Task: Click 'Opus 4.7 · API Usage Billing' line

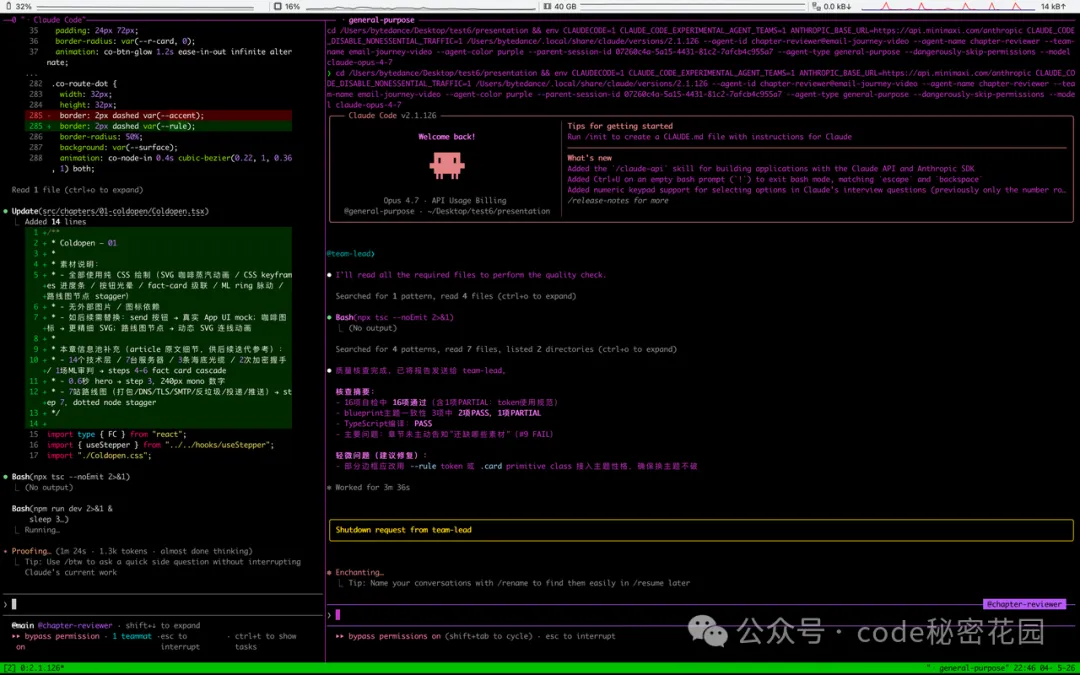Action: pyautogui.click(x=445, y=200)
